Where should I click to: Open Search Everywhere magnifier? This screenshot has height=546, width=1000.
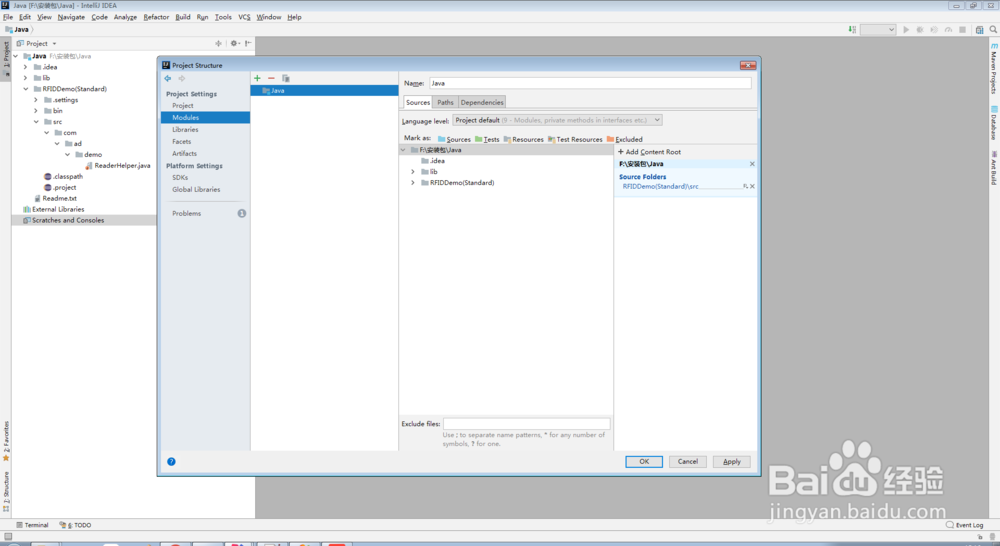(993, 29)
